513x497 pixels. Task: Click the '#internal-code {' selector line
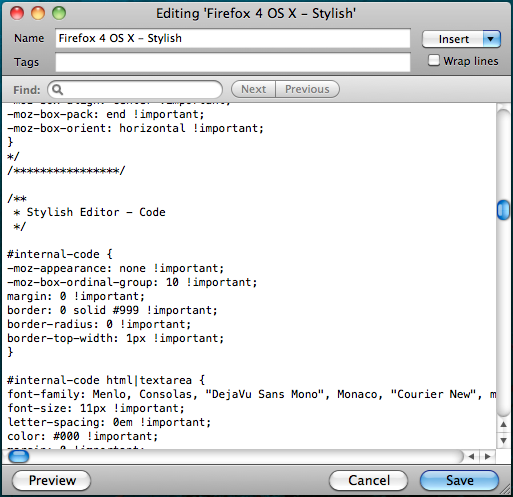click(60, 254)
